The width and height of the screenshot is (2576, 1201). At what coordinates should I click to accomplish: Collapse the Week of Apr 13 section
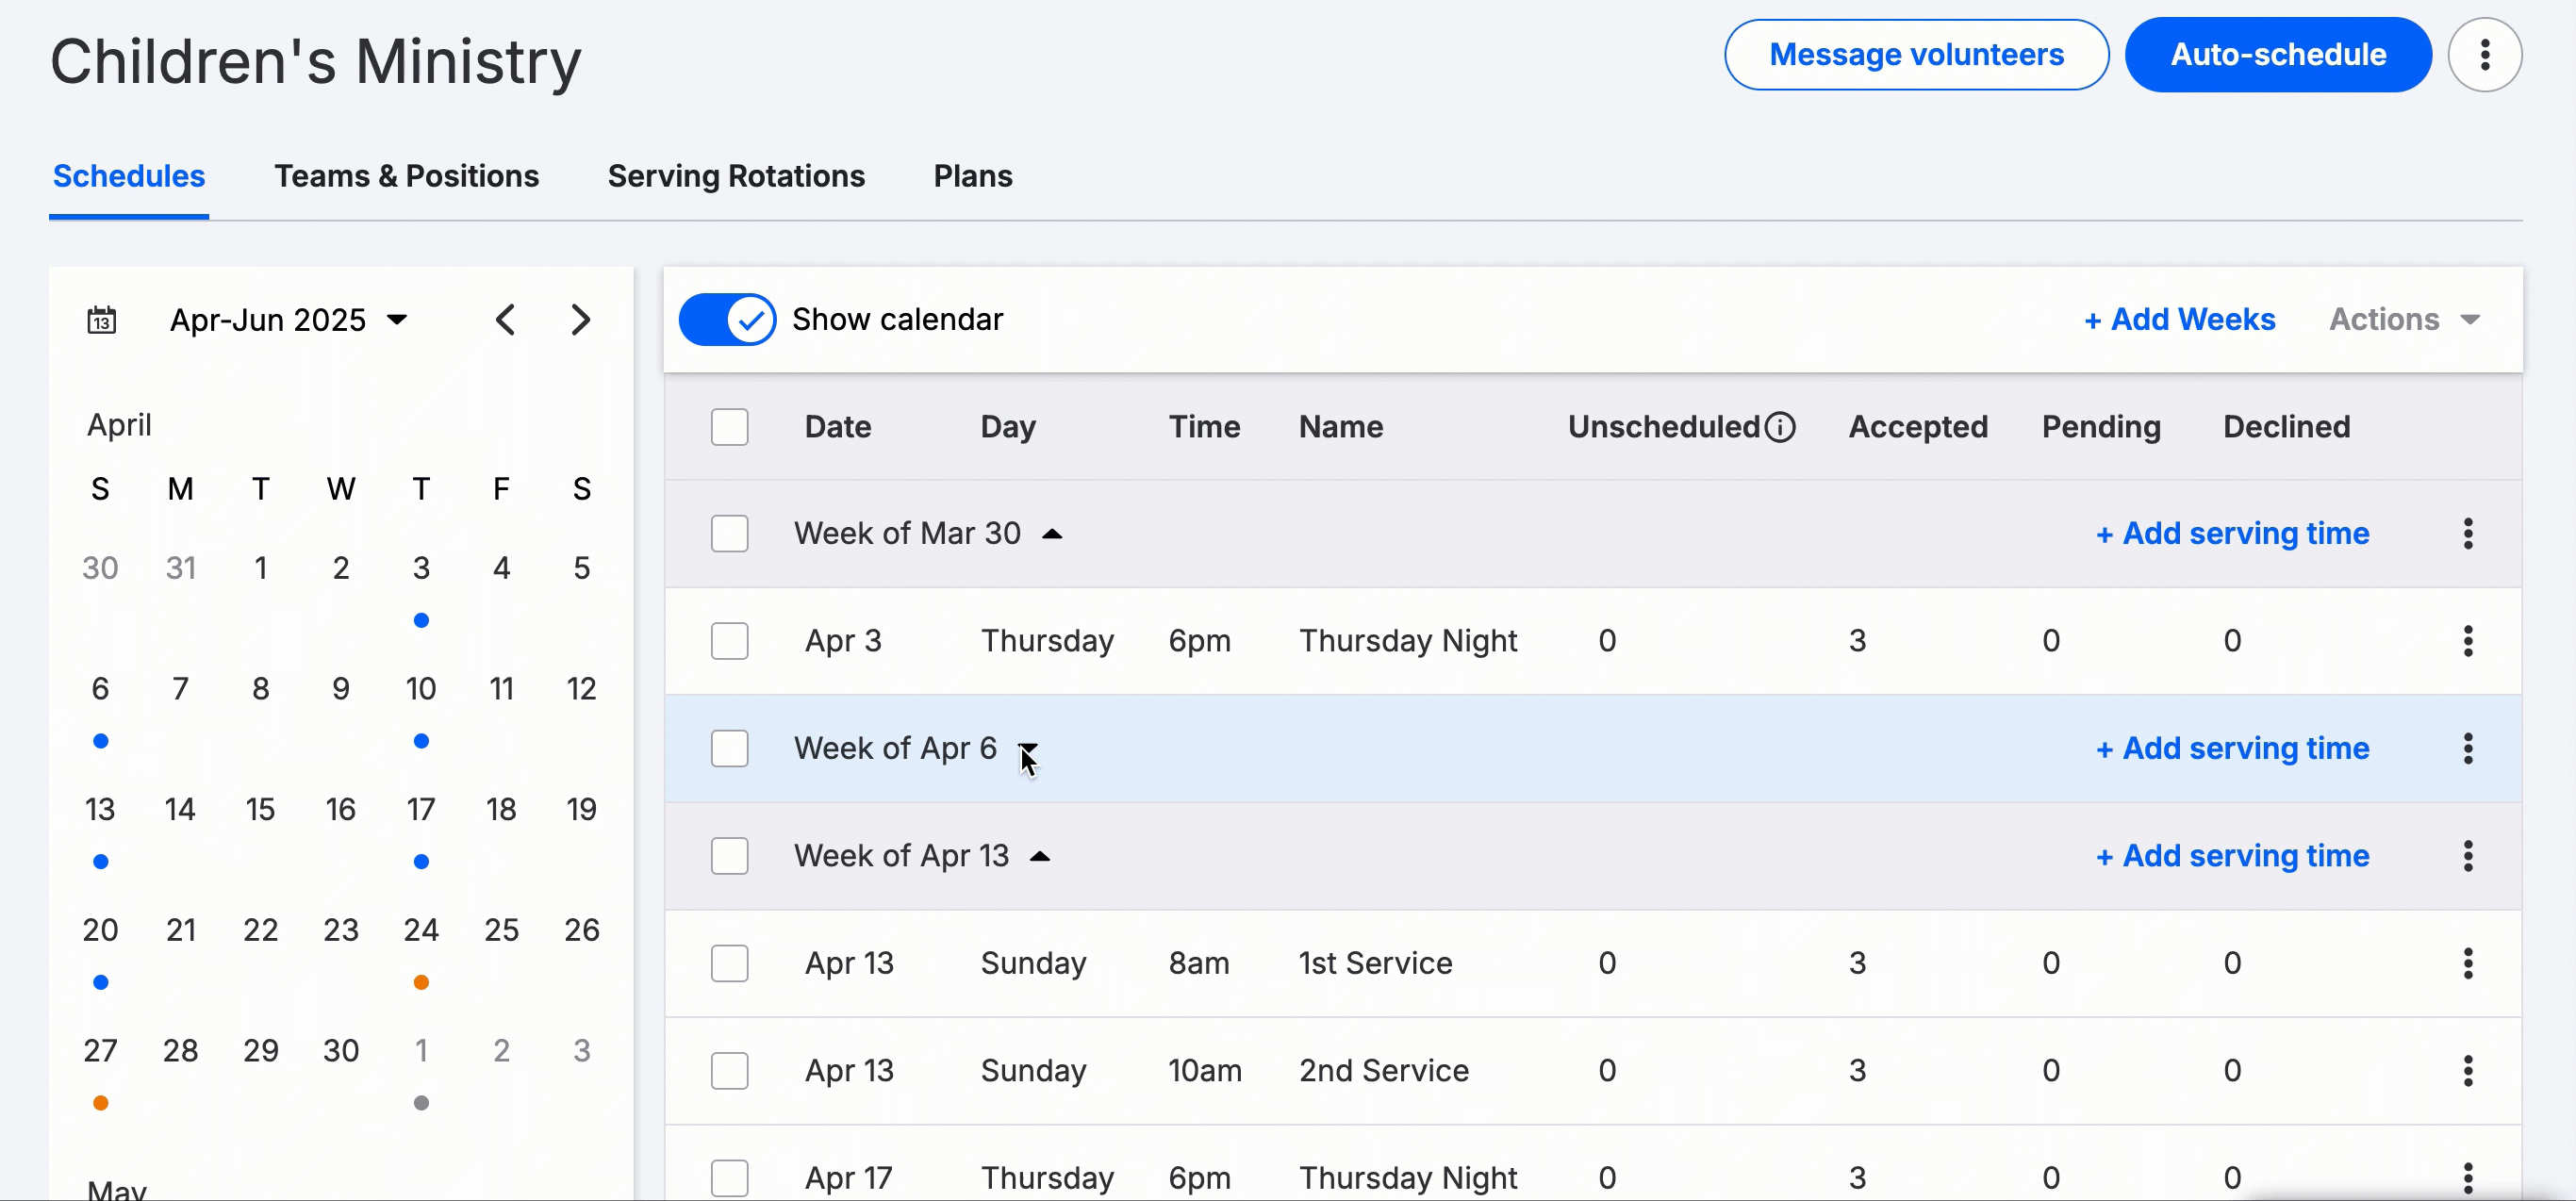tap(1041, 856)
